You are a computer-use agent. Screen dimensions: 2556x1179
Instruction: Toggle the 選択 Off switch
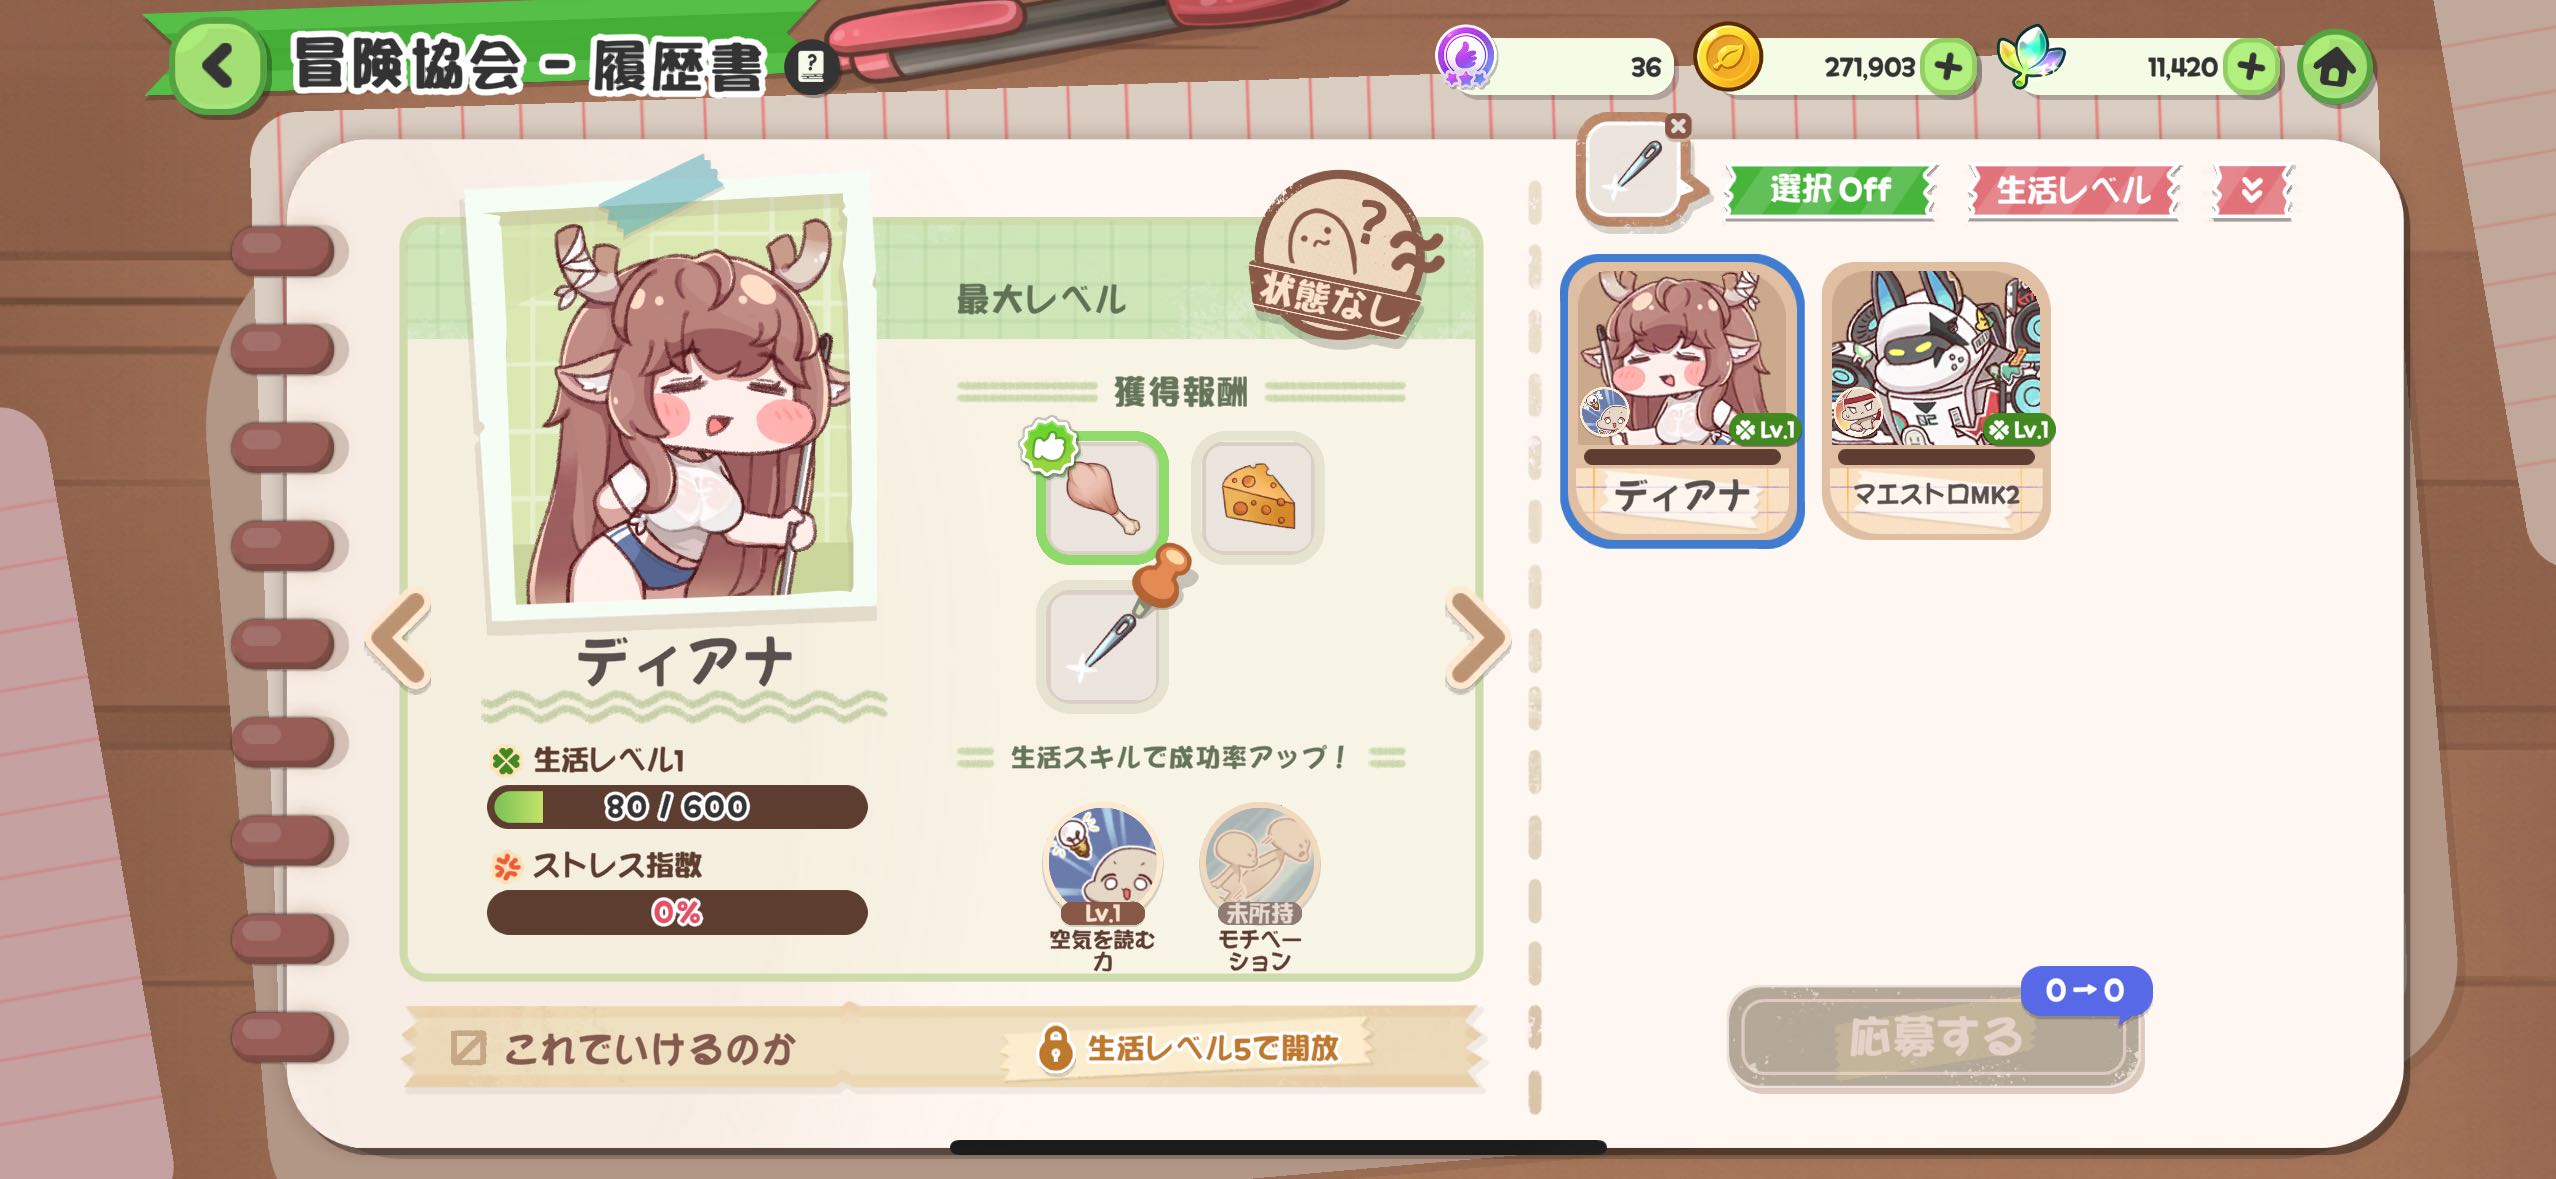click(1830, 189)
